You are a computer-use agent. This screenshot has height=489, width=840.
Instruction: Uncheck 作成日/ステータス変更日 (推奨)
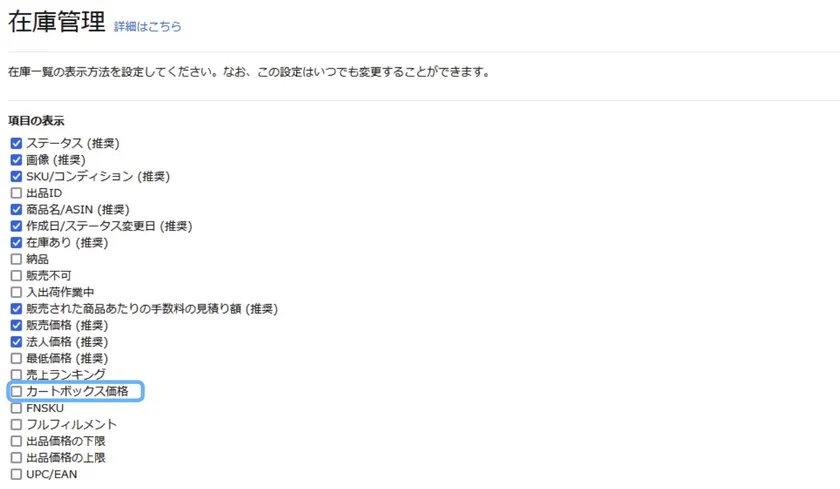pyautogui.click(x=16, y=226)
